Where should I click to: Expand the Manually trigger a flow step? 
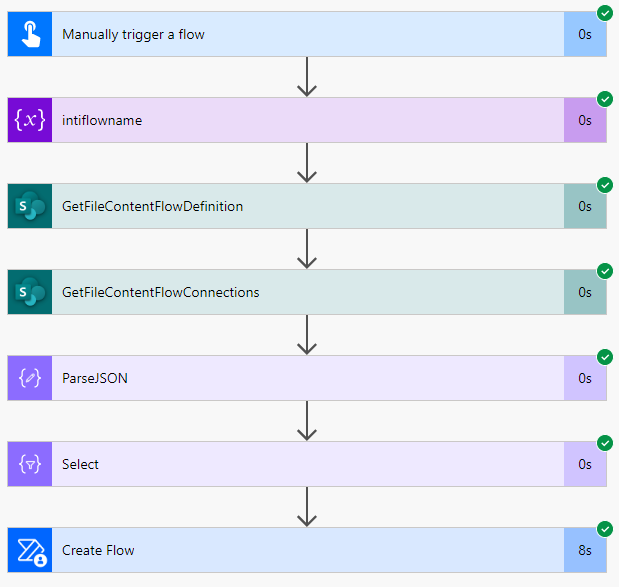[x=300, y=34]
